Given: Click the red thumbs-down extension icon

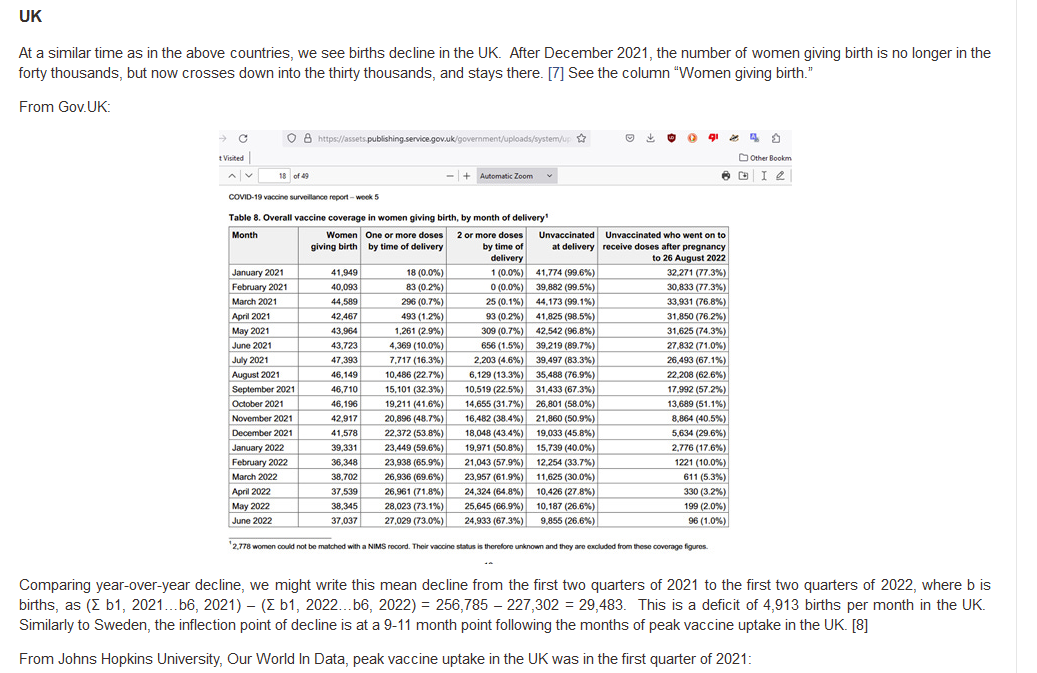Looking at the screenshot, I should (713, 138).
